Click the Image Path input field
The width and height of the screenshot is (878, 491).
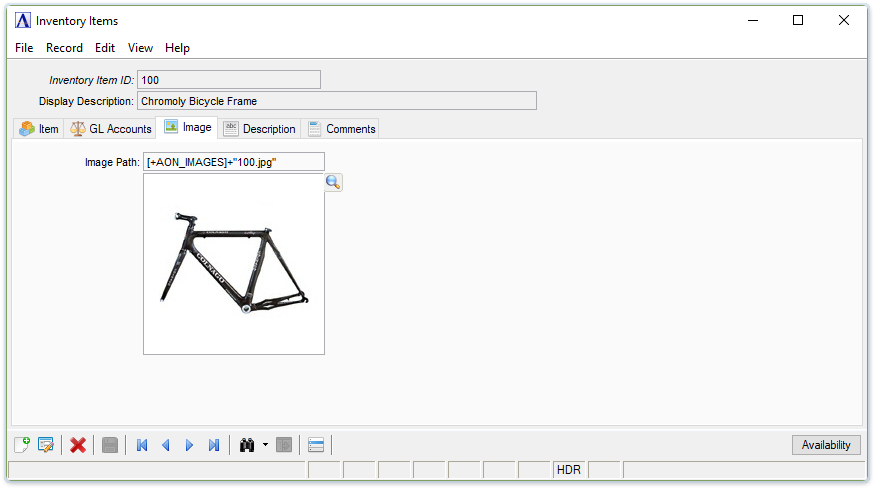point(234,162)
